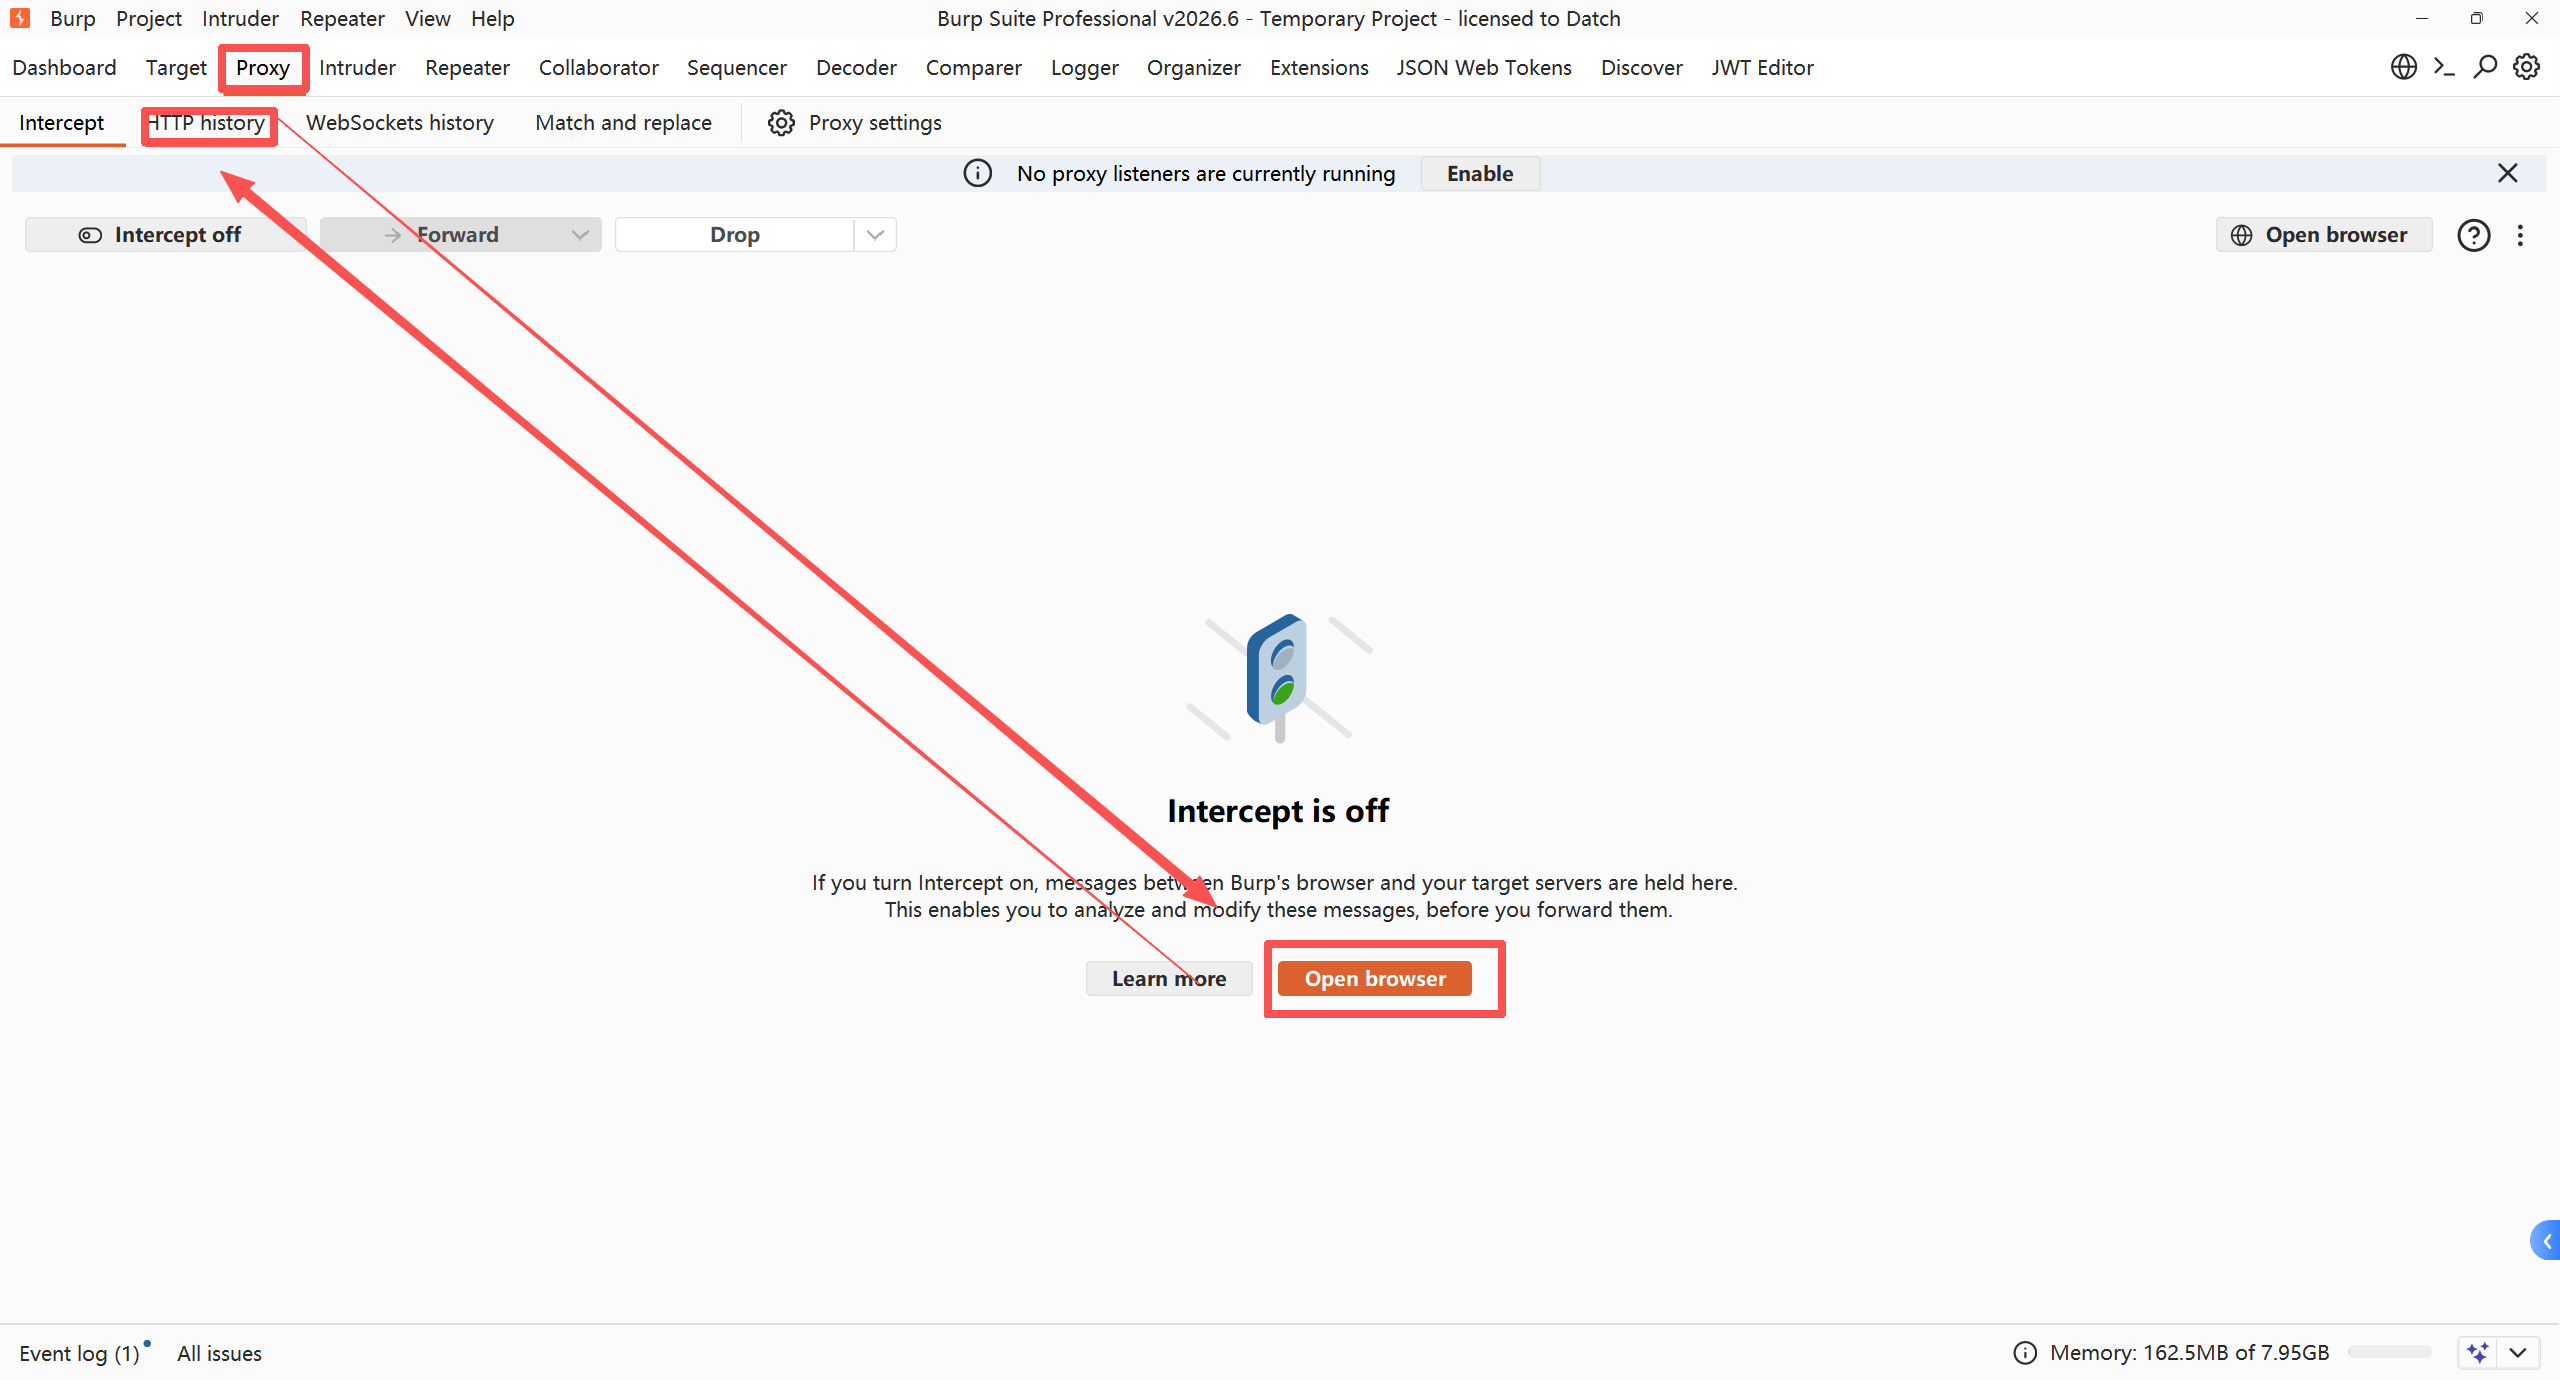Open All issues in status bar
2560x1380 pixels.
coord(219,1353)
